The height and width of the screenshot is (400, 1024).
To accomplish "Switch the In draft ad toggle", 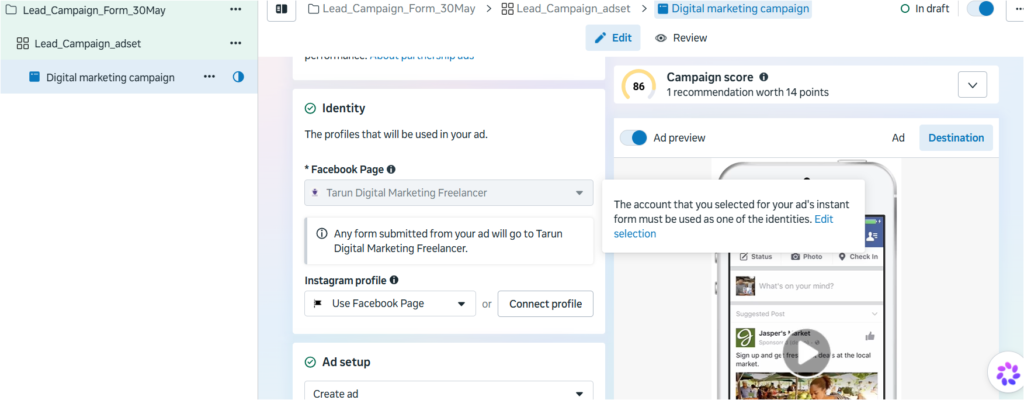I will click(980, 9).
